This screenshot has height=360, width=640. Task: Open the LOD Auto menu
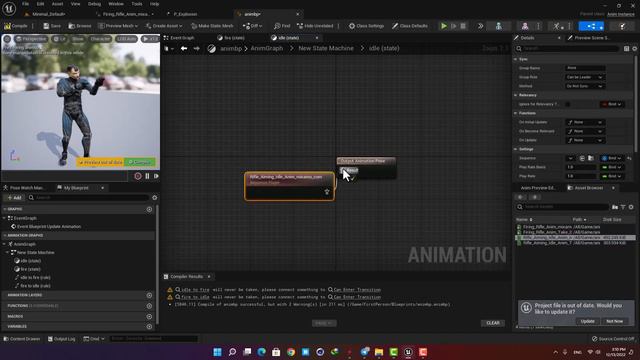coord(126,39)
